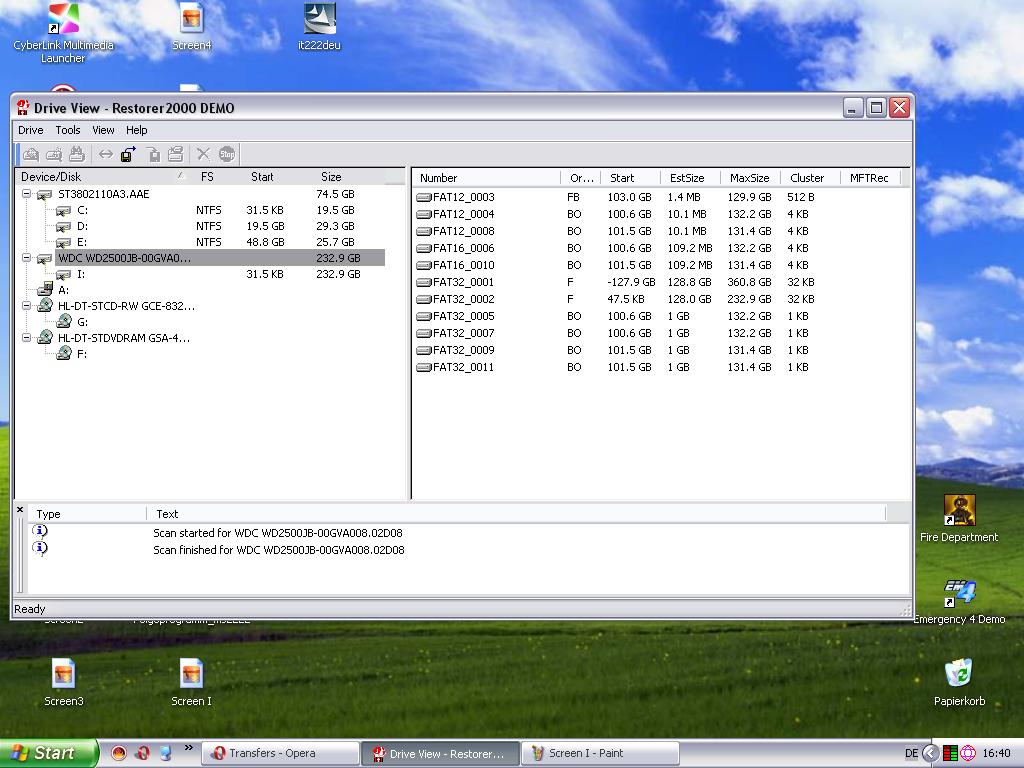Switch to Screen I - Paint taskbar button
This screenshot has height=768, width=1024.
600,753
